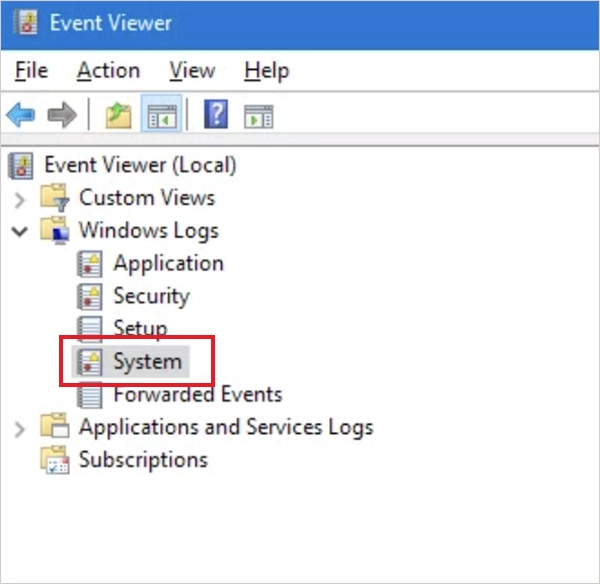Viewport: 600px width, 584px height.
Task: Collapse the Windows Logs node chevron
Action: tap(20, 231)
